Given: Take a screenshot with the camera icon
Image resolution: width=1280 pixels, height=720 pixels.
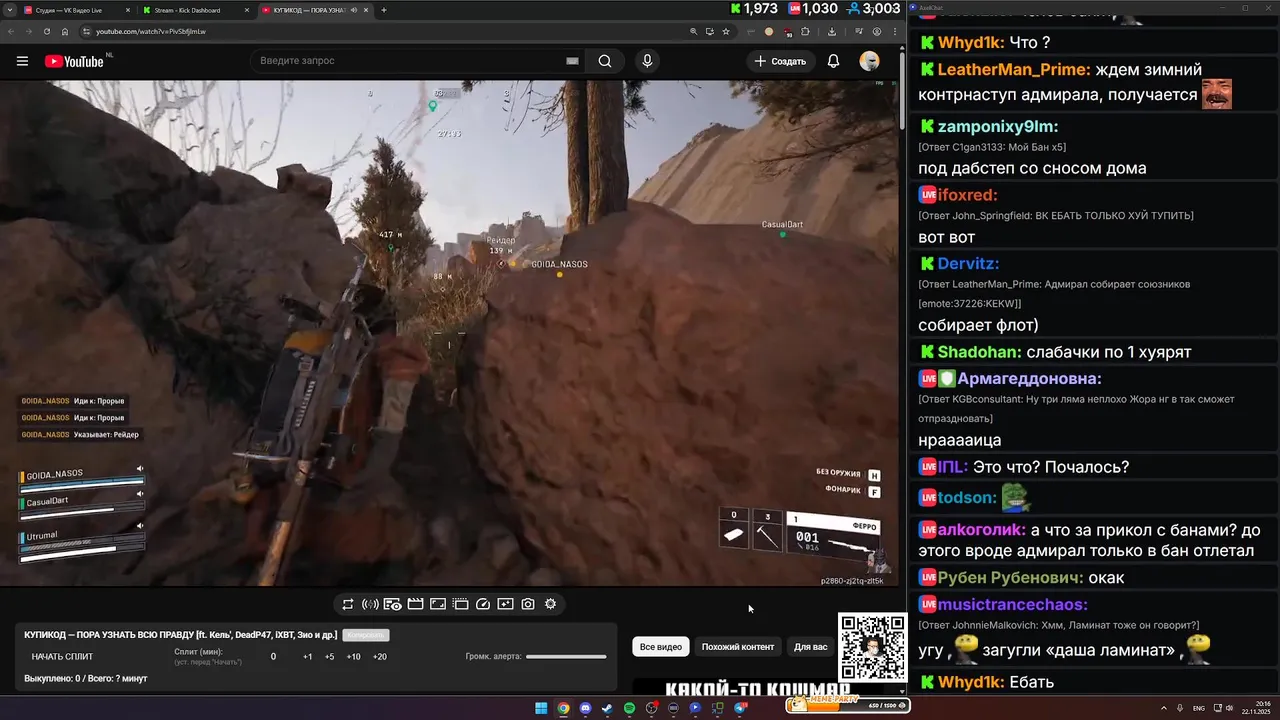Looking at the screenshot, I should [x=528, y=604].
